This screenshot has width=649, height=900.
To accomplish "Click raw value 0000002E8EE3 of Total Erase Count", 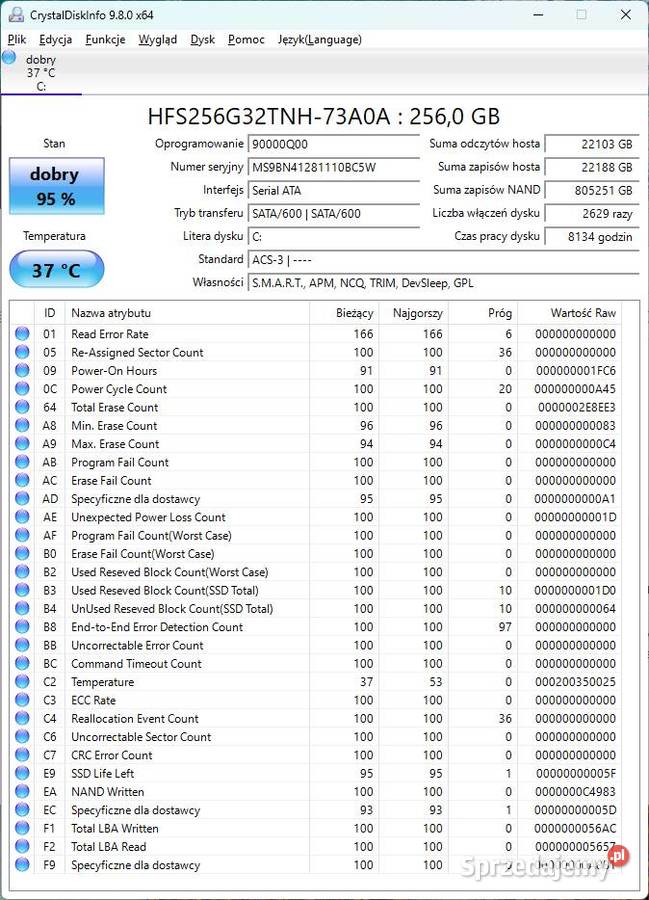I will (577, 408).
